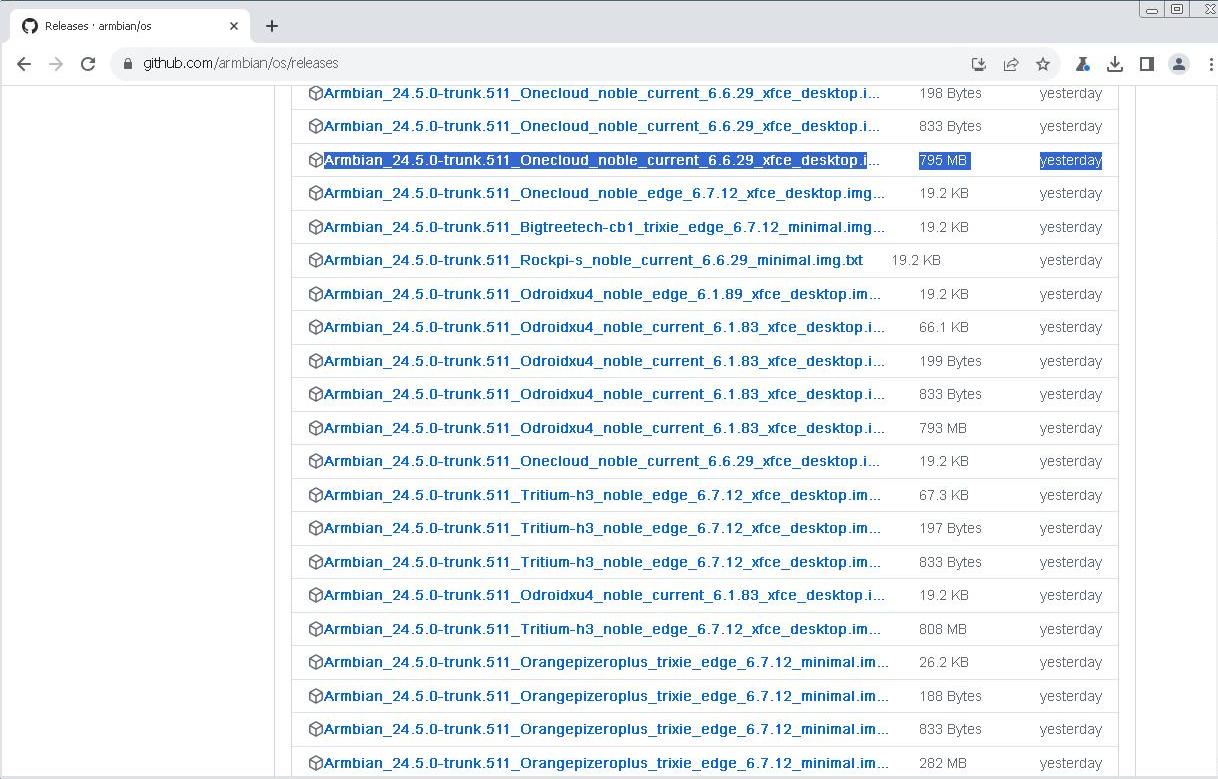Share this page via the share icon
The width and height of the screenshot is (1218, 779).
(x=1011, y=64)
